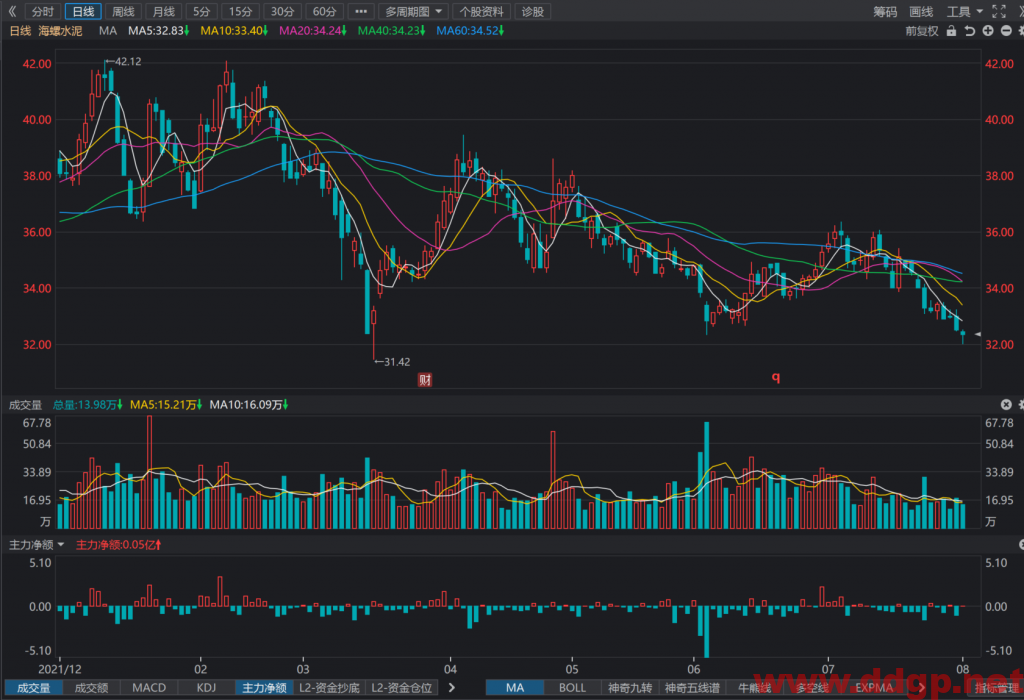Open the 工具 tools dropdown
1024x700 pixels.
point(965,11)
